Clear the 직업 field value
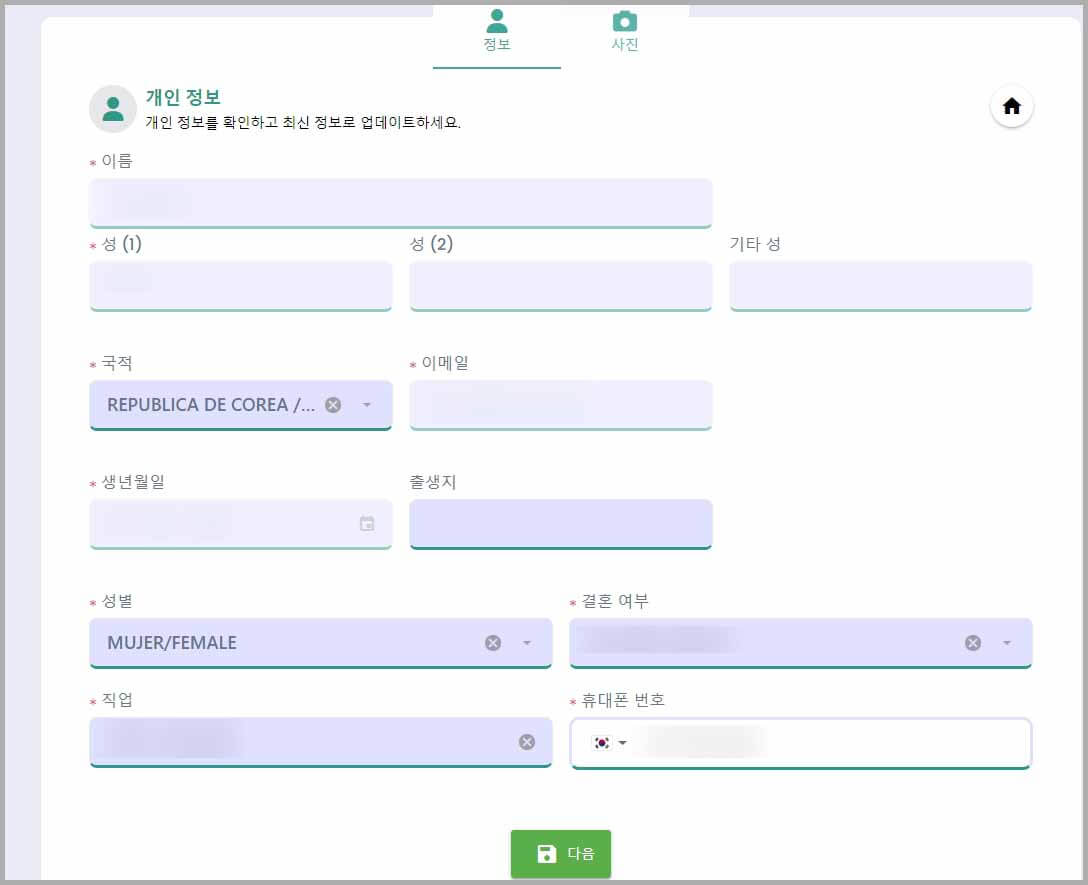The width and height of the screenshot is (1088, 885). pyautogui.click(x=527, y=742)
